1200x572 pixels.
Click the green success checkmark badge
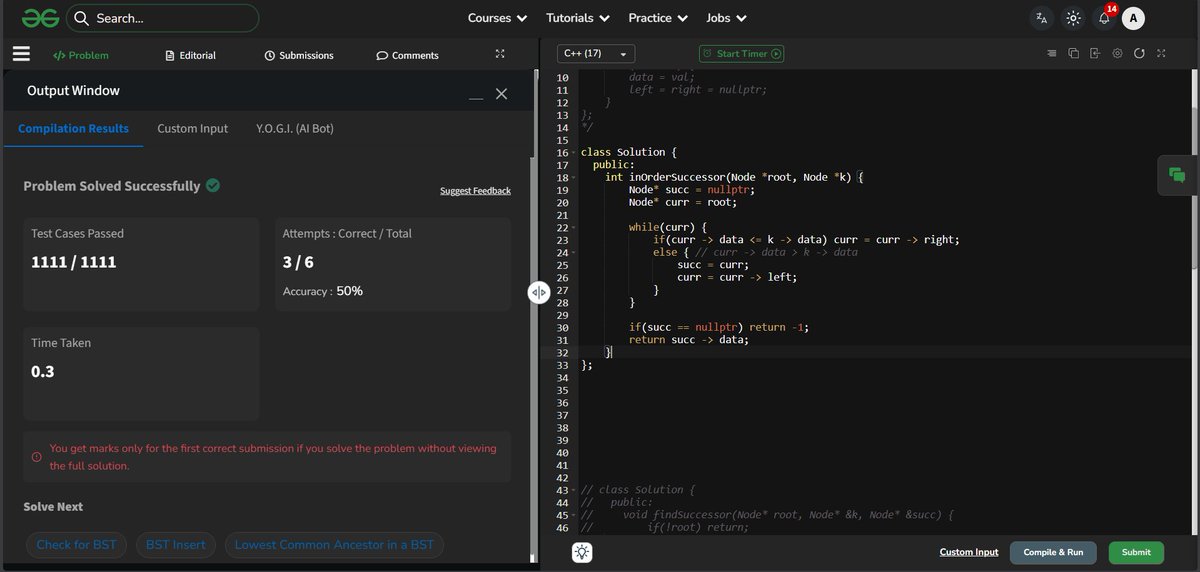pyautogui.click(x=213, y=185)
